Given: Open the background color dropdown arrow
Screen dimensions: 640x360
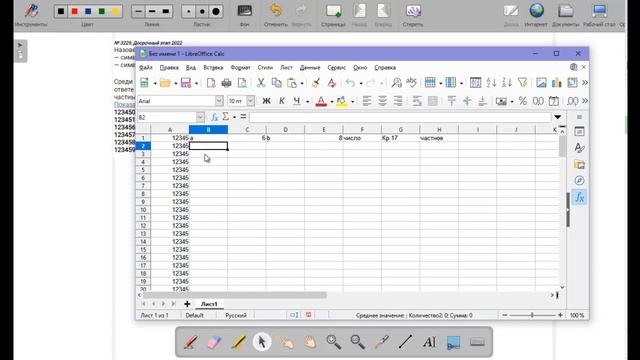Looking at the screenshot, I should point(352,102).
